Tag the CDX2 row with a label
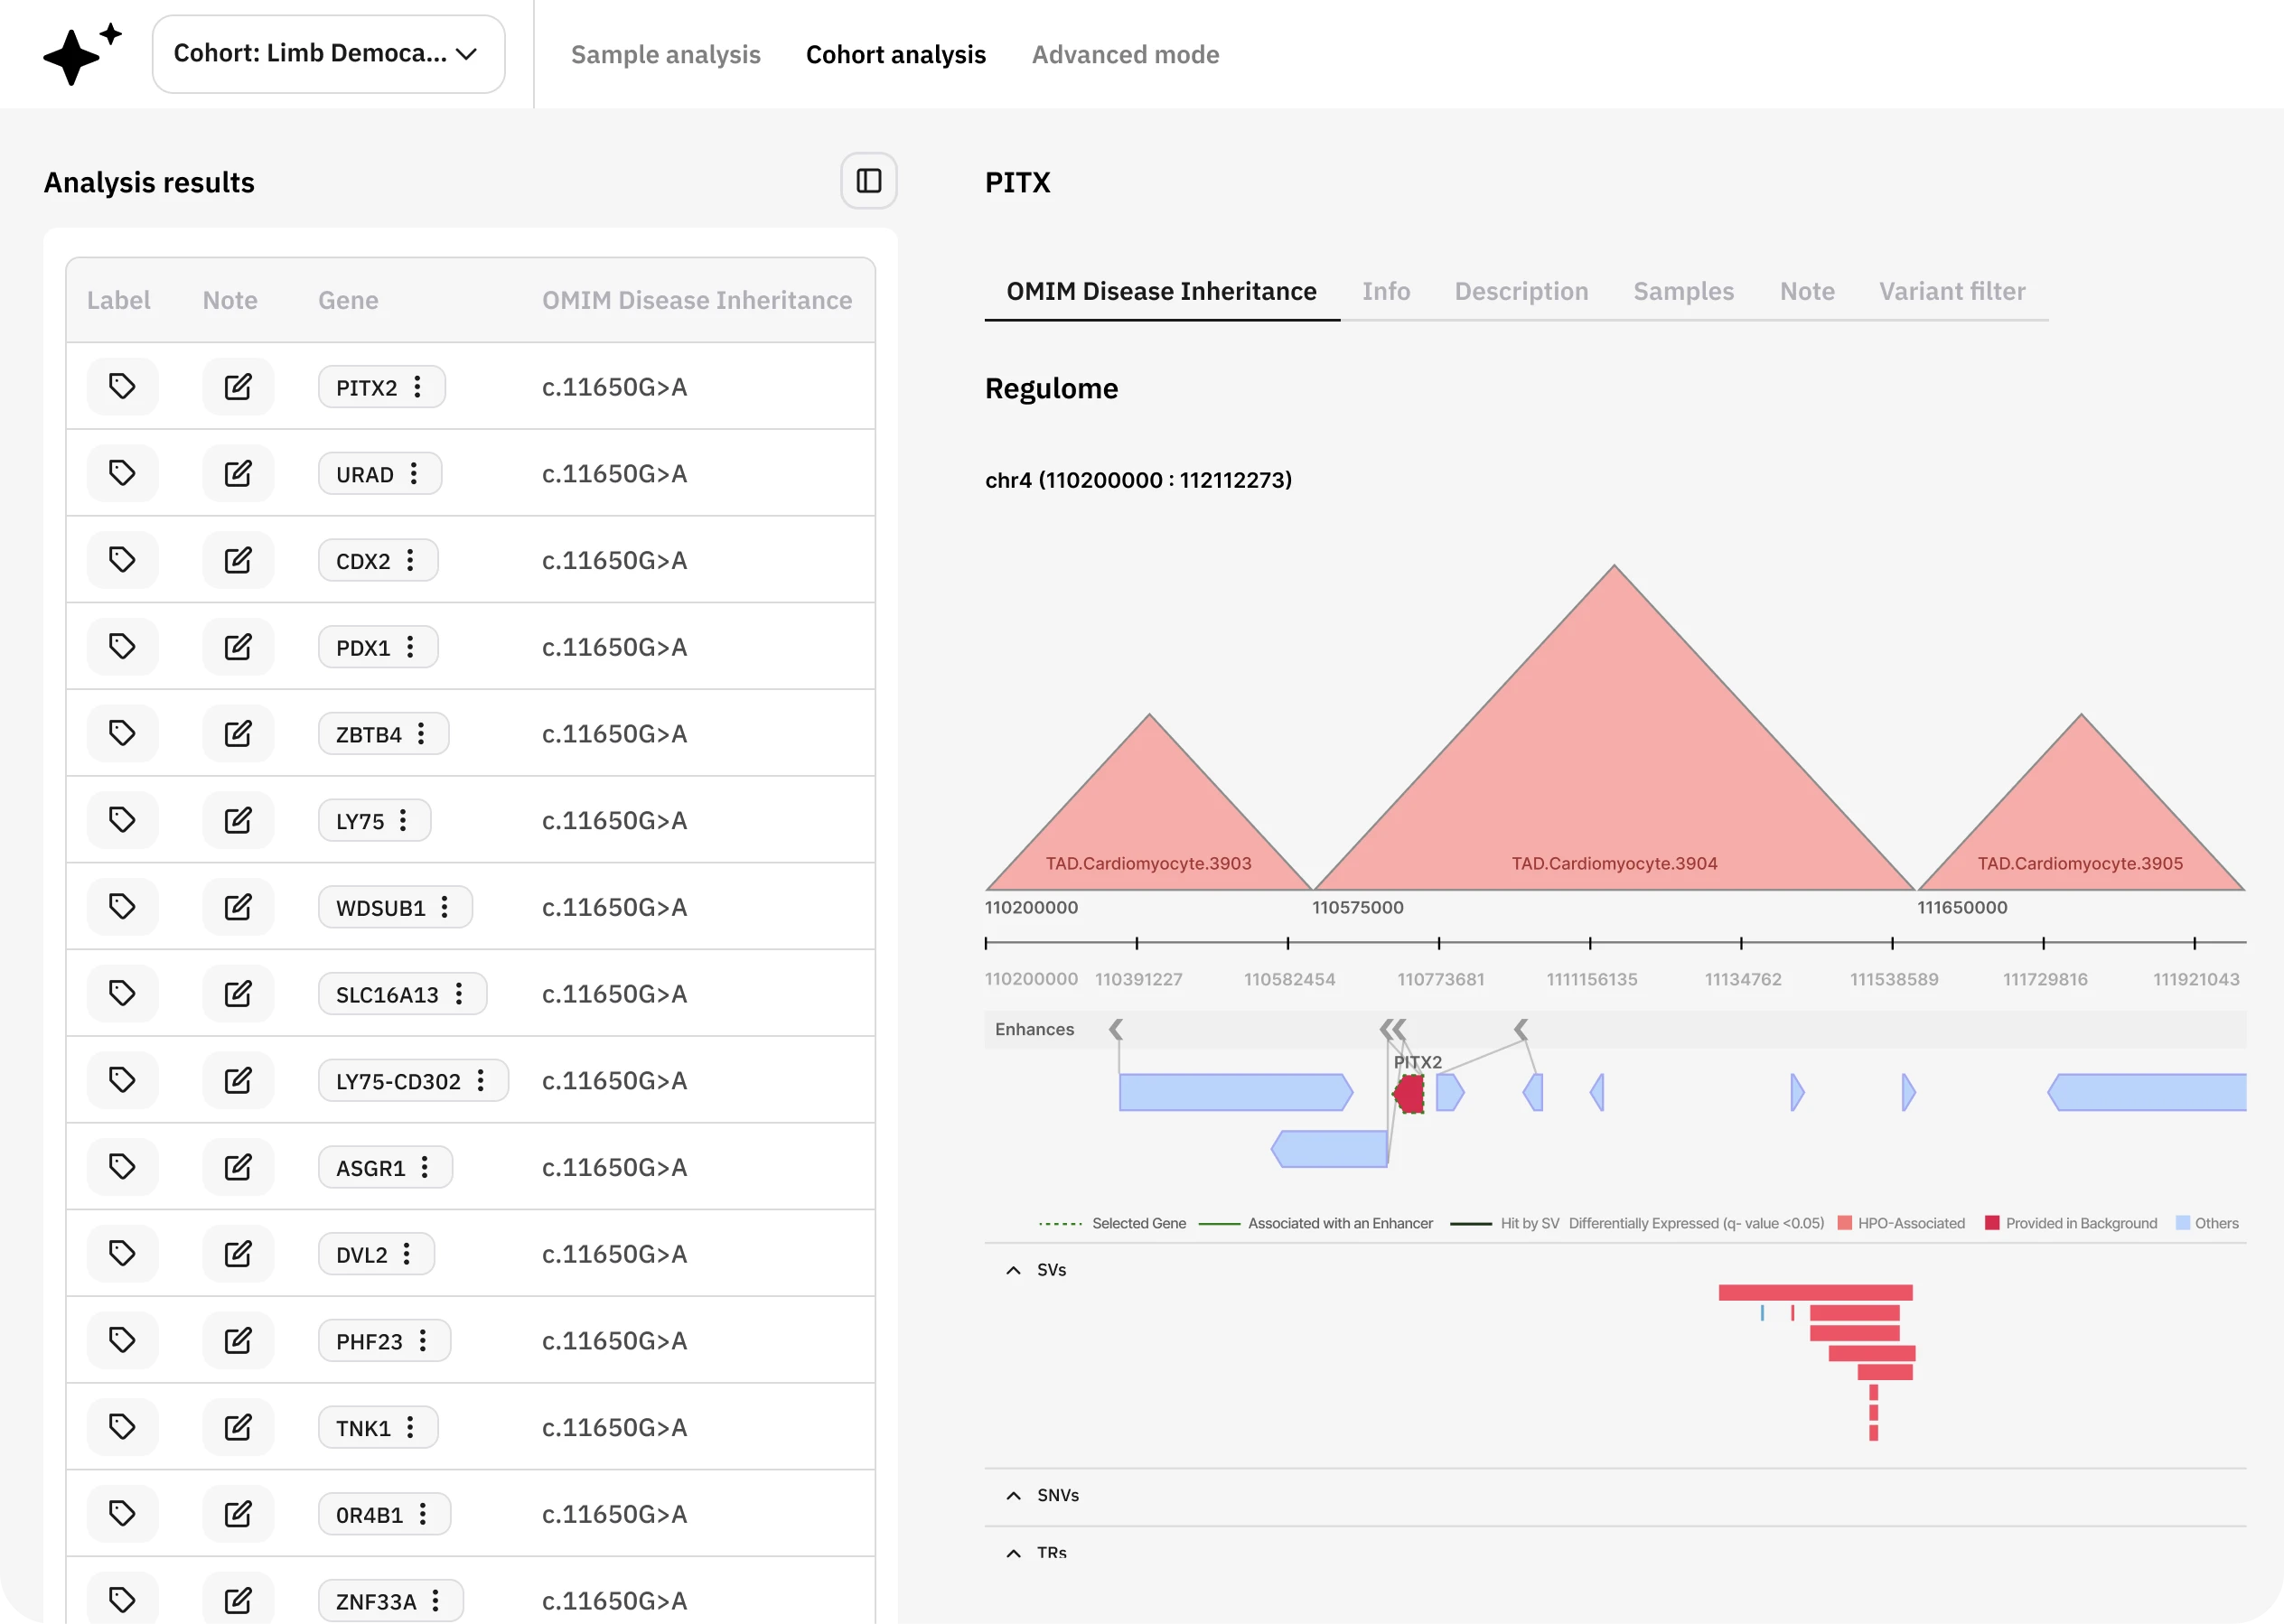 click(x=122, y=560)
